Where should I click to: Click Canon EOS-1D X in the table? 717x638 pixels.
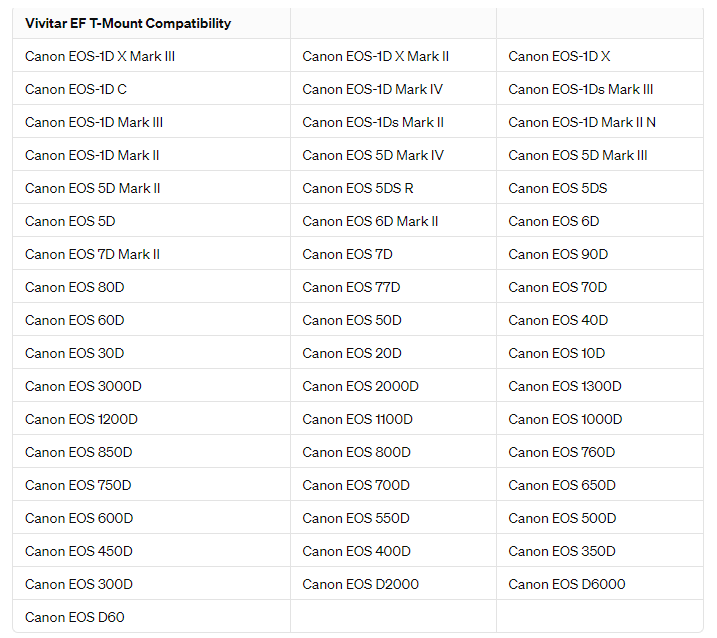559,56
